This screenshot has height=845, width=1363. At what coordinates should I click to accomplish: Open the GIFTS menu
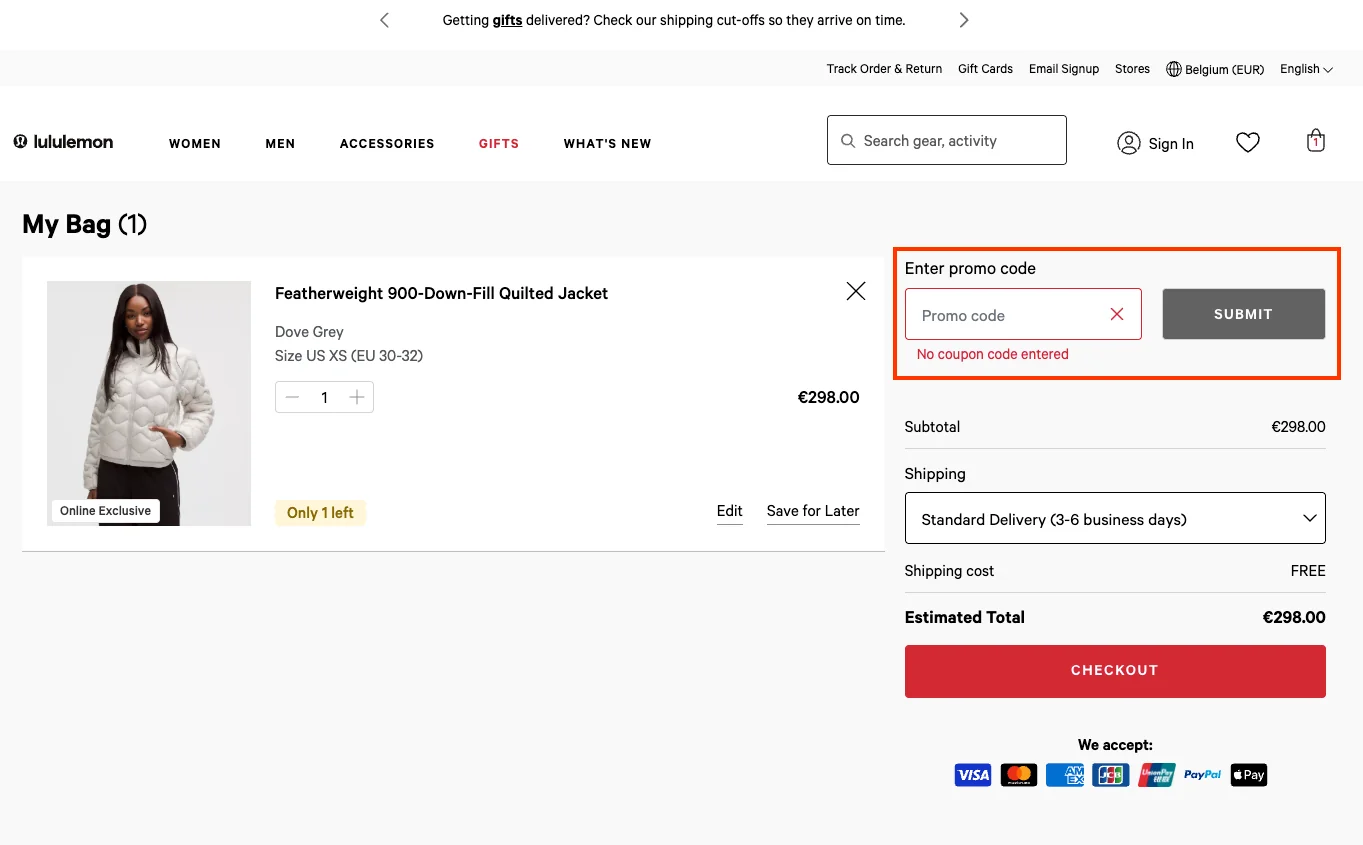[x=498, y=143]
